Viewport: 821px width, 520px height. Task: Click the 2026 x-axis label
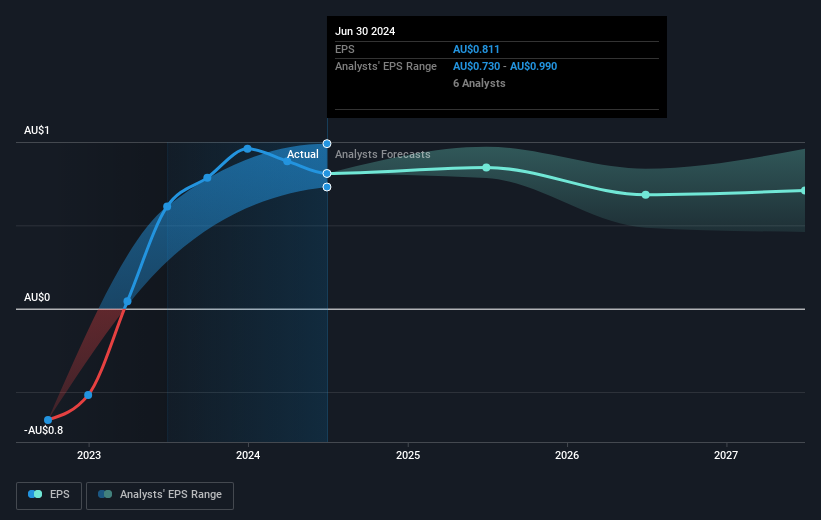[x=567, y=455]
